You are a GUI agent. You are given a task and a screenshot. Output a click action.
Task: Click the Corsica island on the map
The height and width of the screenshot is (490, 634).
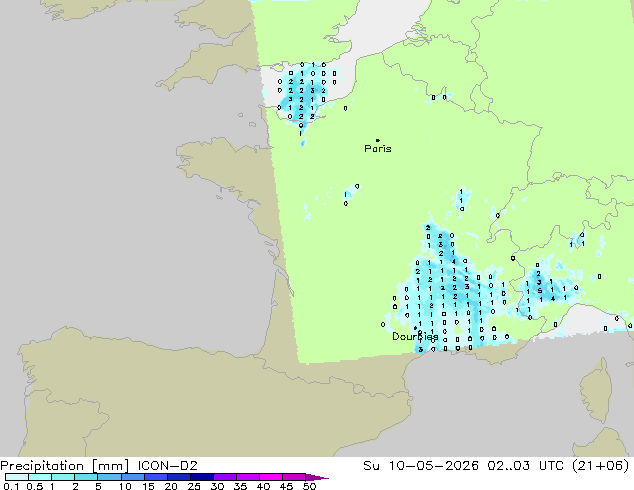tap(597, 389)
